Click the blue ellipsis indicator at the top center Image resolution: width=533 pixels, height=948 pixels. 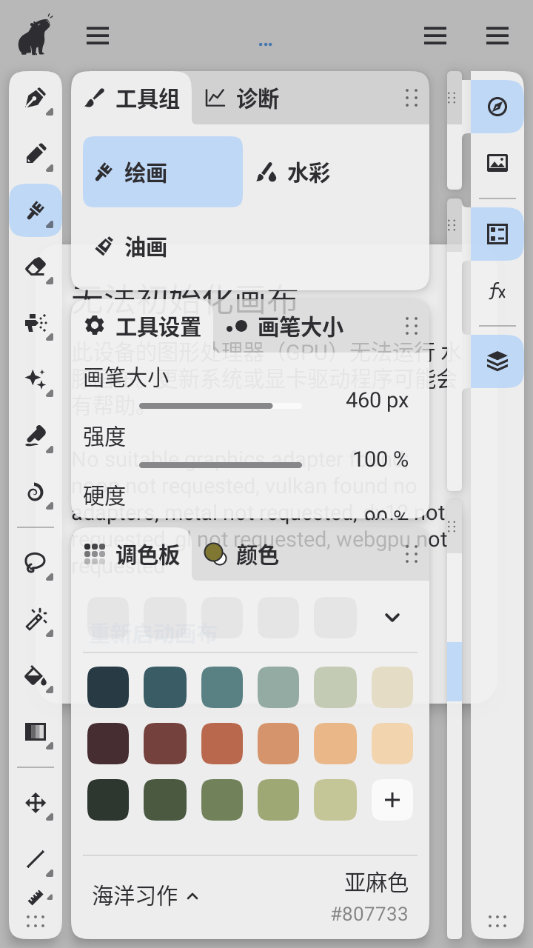pyautogui.click(x=265, y=44)
